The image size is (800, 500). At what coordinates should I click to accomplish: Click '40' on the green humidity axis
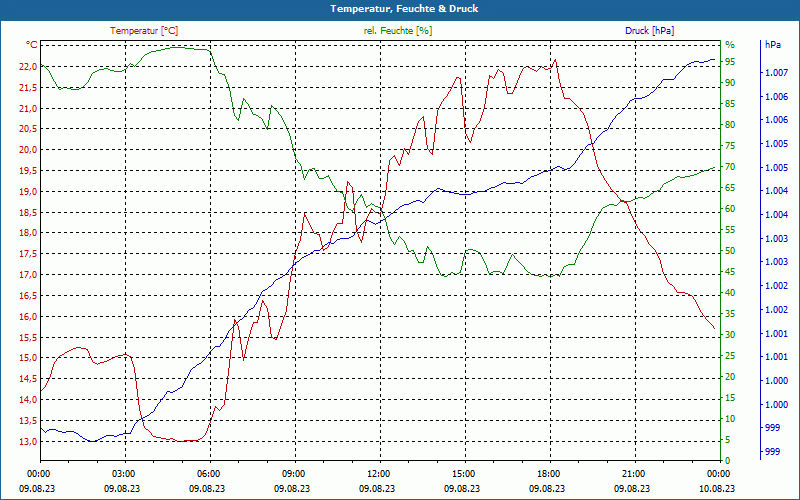(x=730, y=293)
